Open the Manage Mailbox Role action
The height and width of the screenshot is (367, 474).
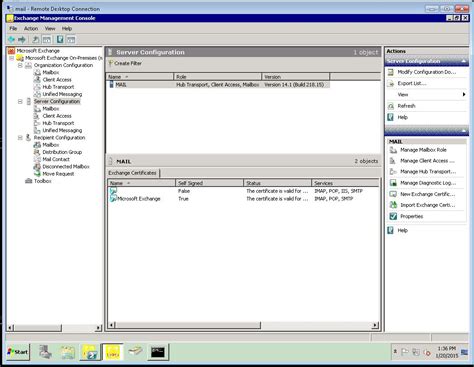(x=423, y=150)
